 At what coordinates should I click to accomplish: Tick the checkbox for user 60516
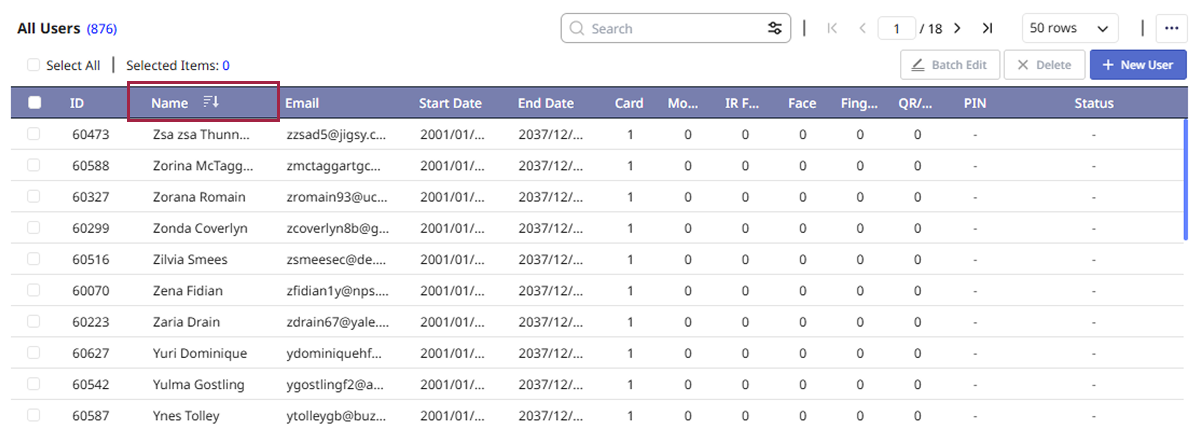(x=34, y=259)
